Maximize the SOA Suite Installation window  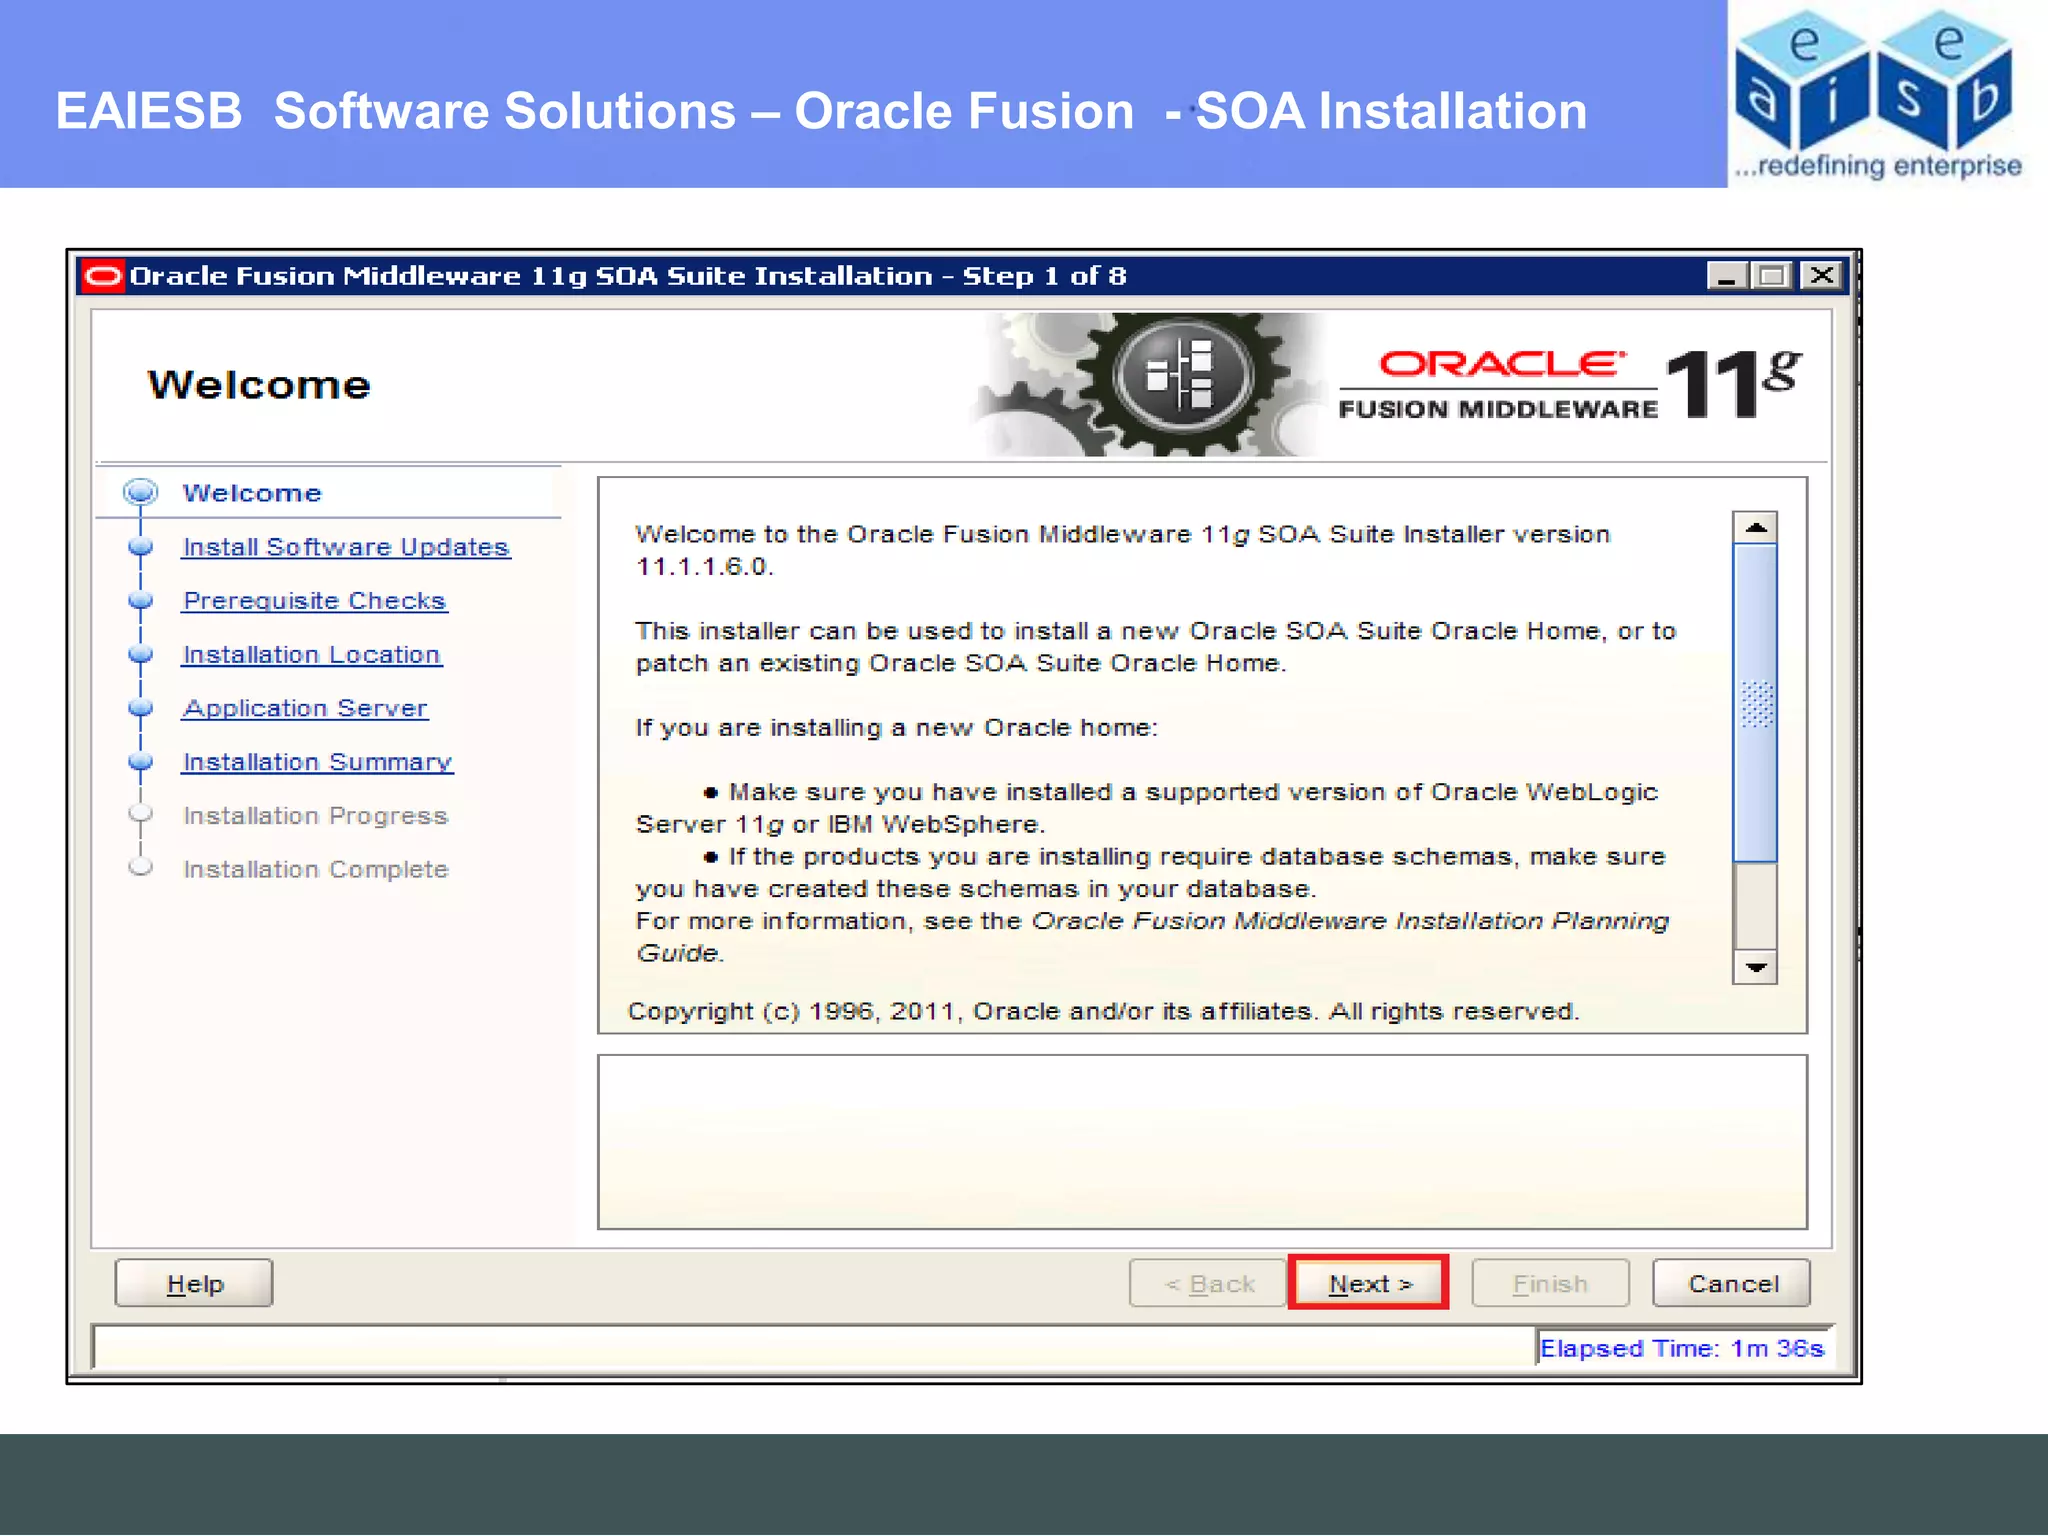1772,276
